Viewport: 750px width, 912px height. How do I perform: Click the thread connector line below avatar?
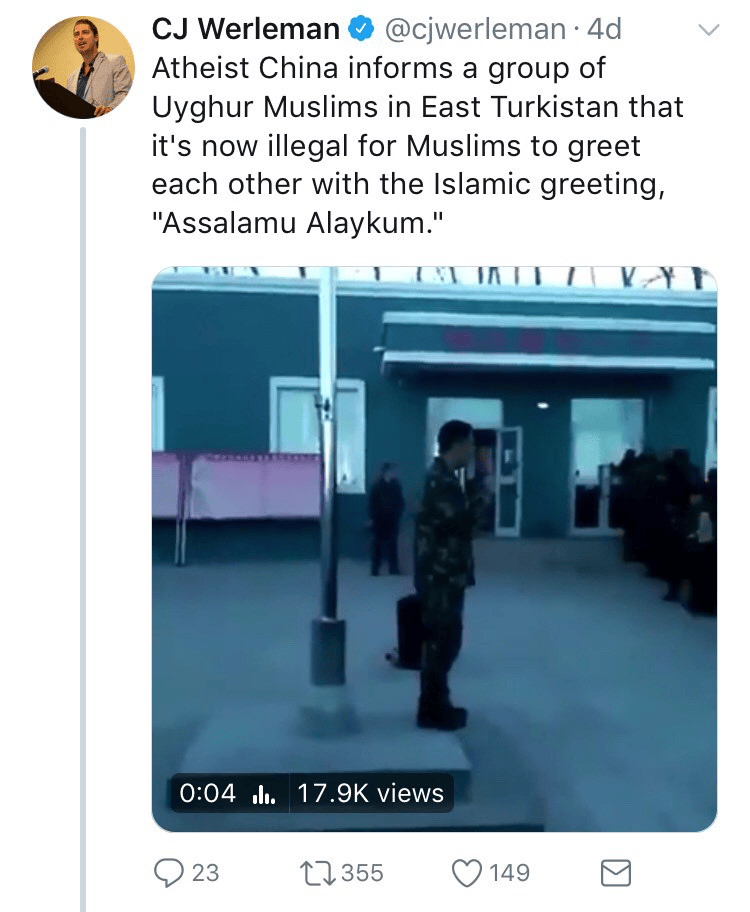click(x=83, y=519)
